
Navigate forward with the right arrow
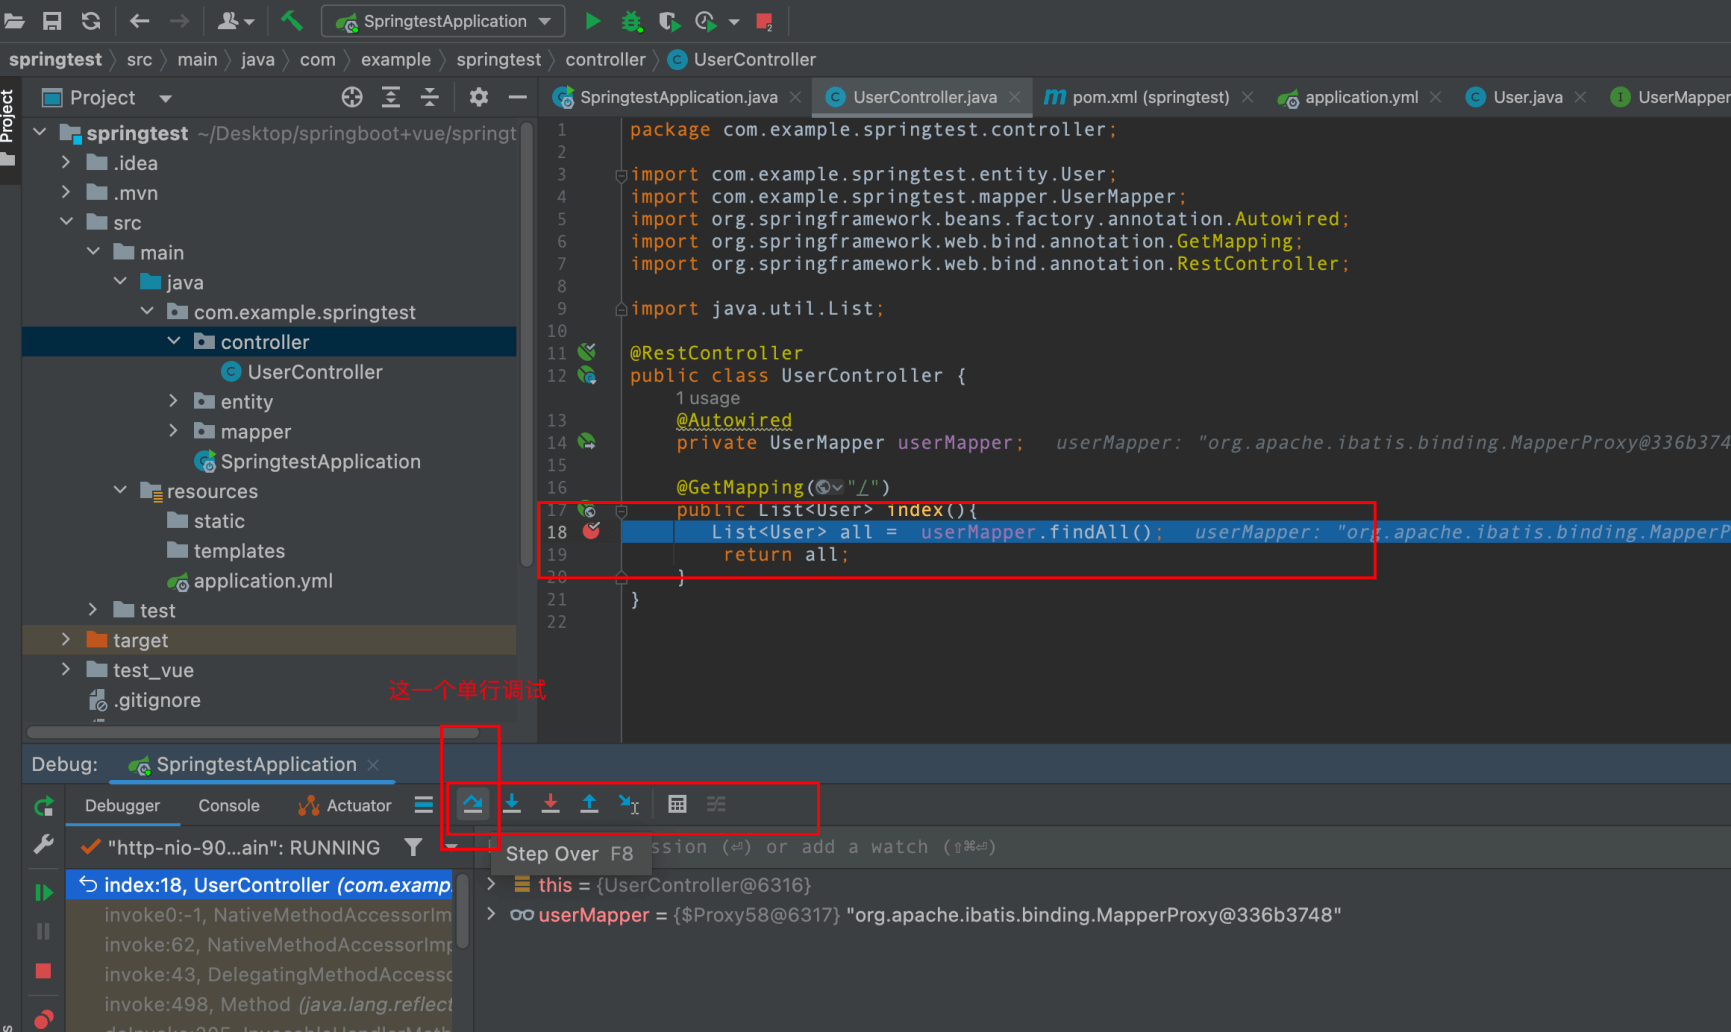[x=179, y=21]
